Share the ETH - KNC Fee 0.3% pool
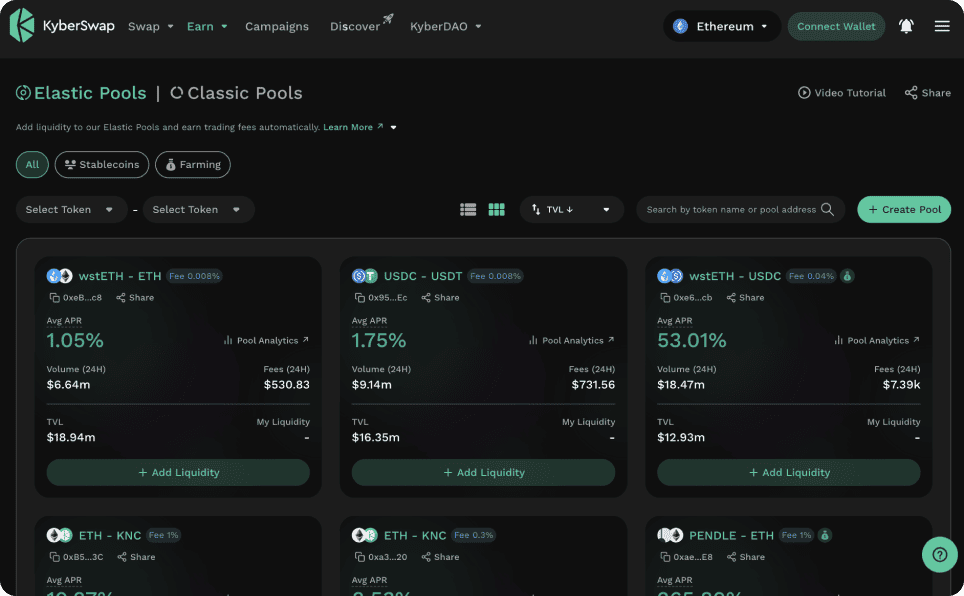 click(440, 557)
